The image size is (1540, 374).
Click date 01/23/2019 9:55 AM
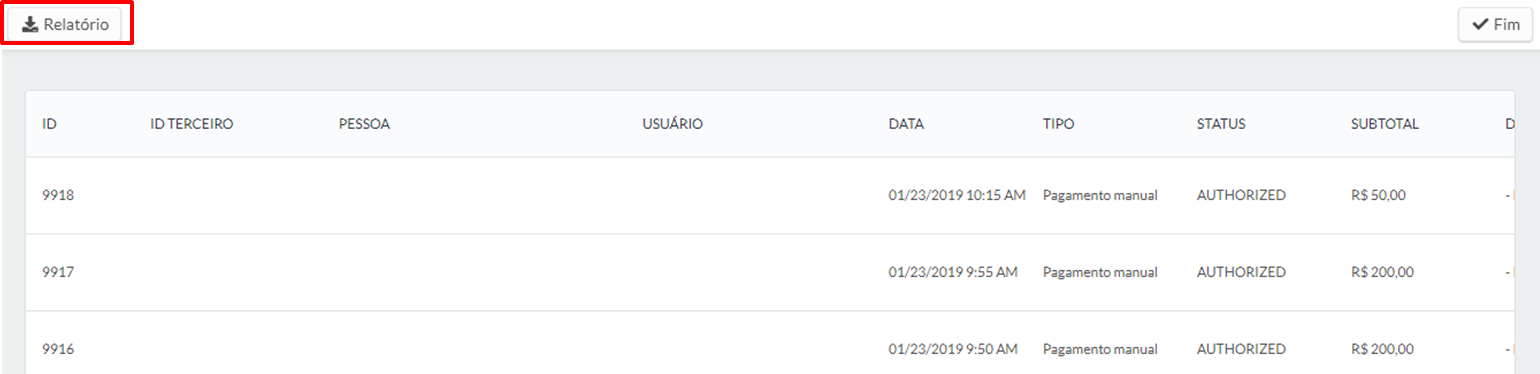pos(953,272)
